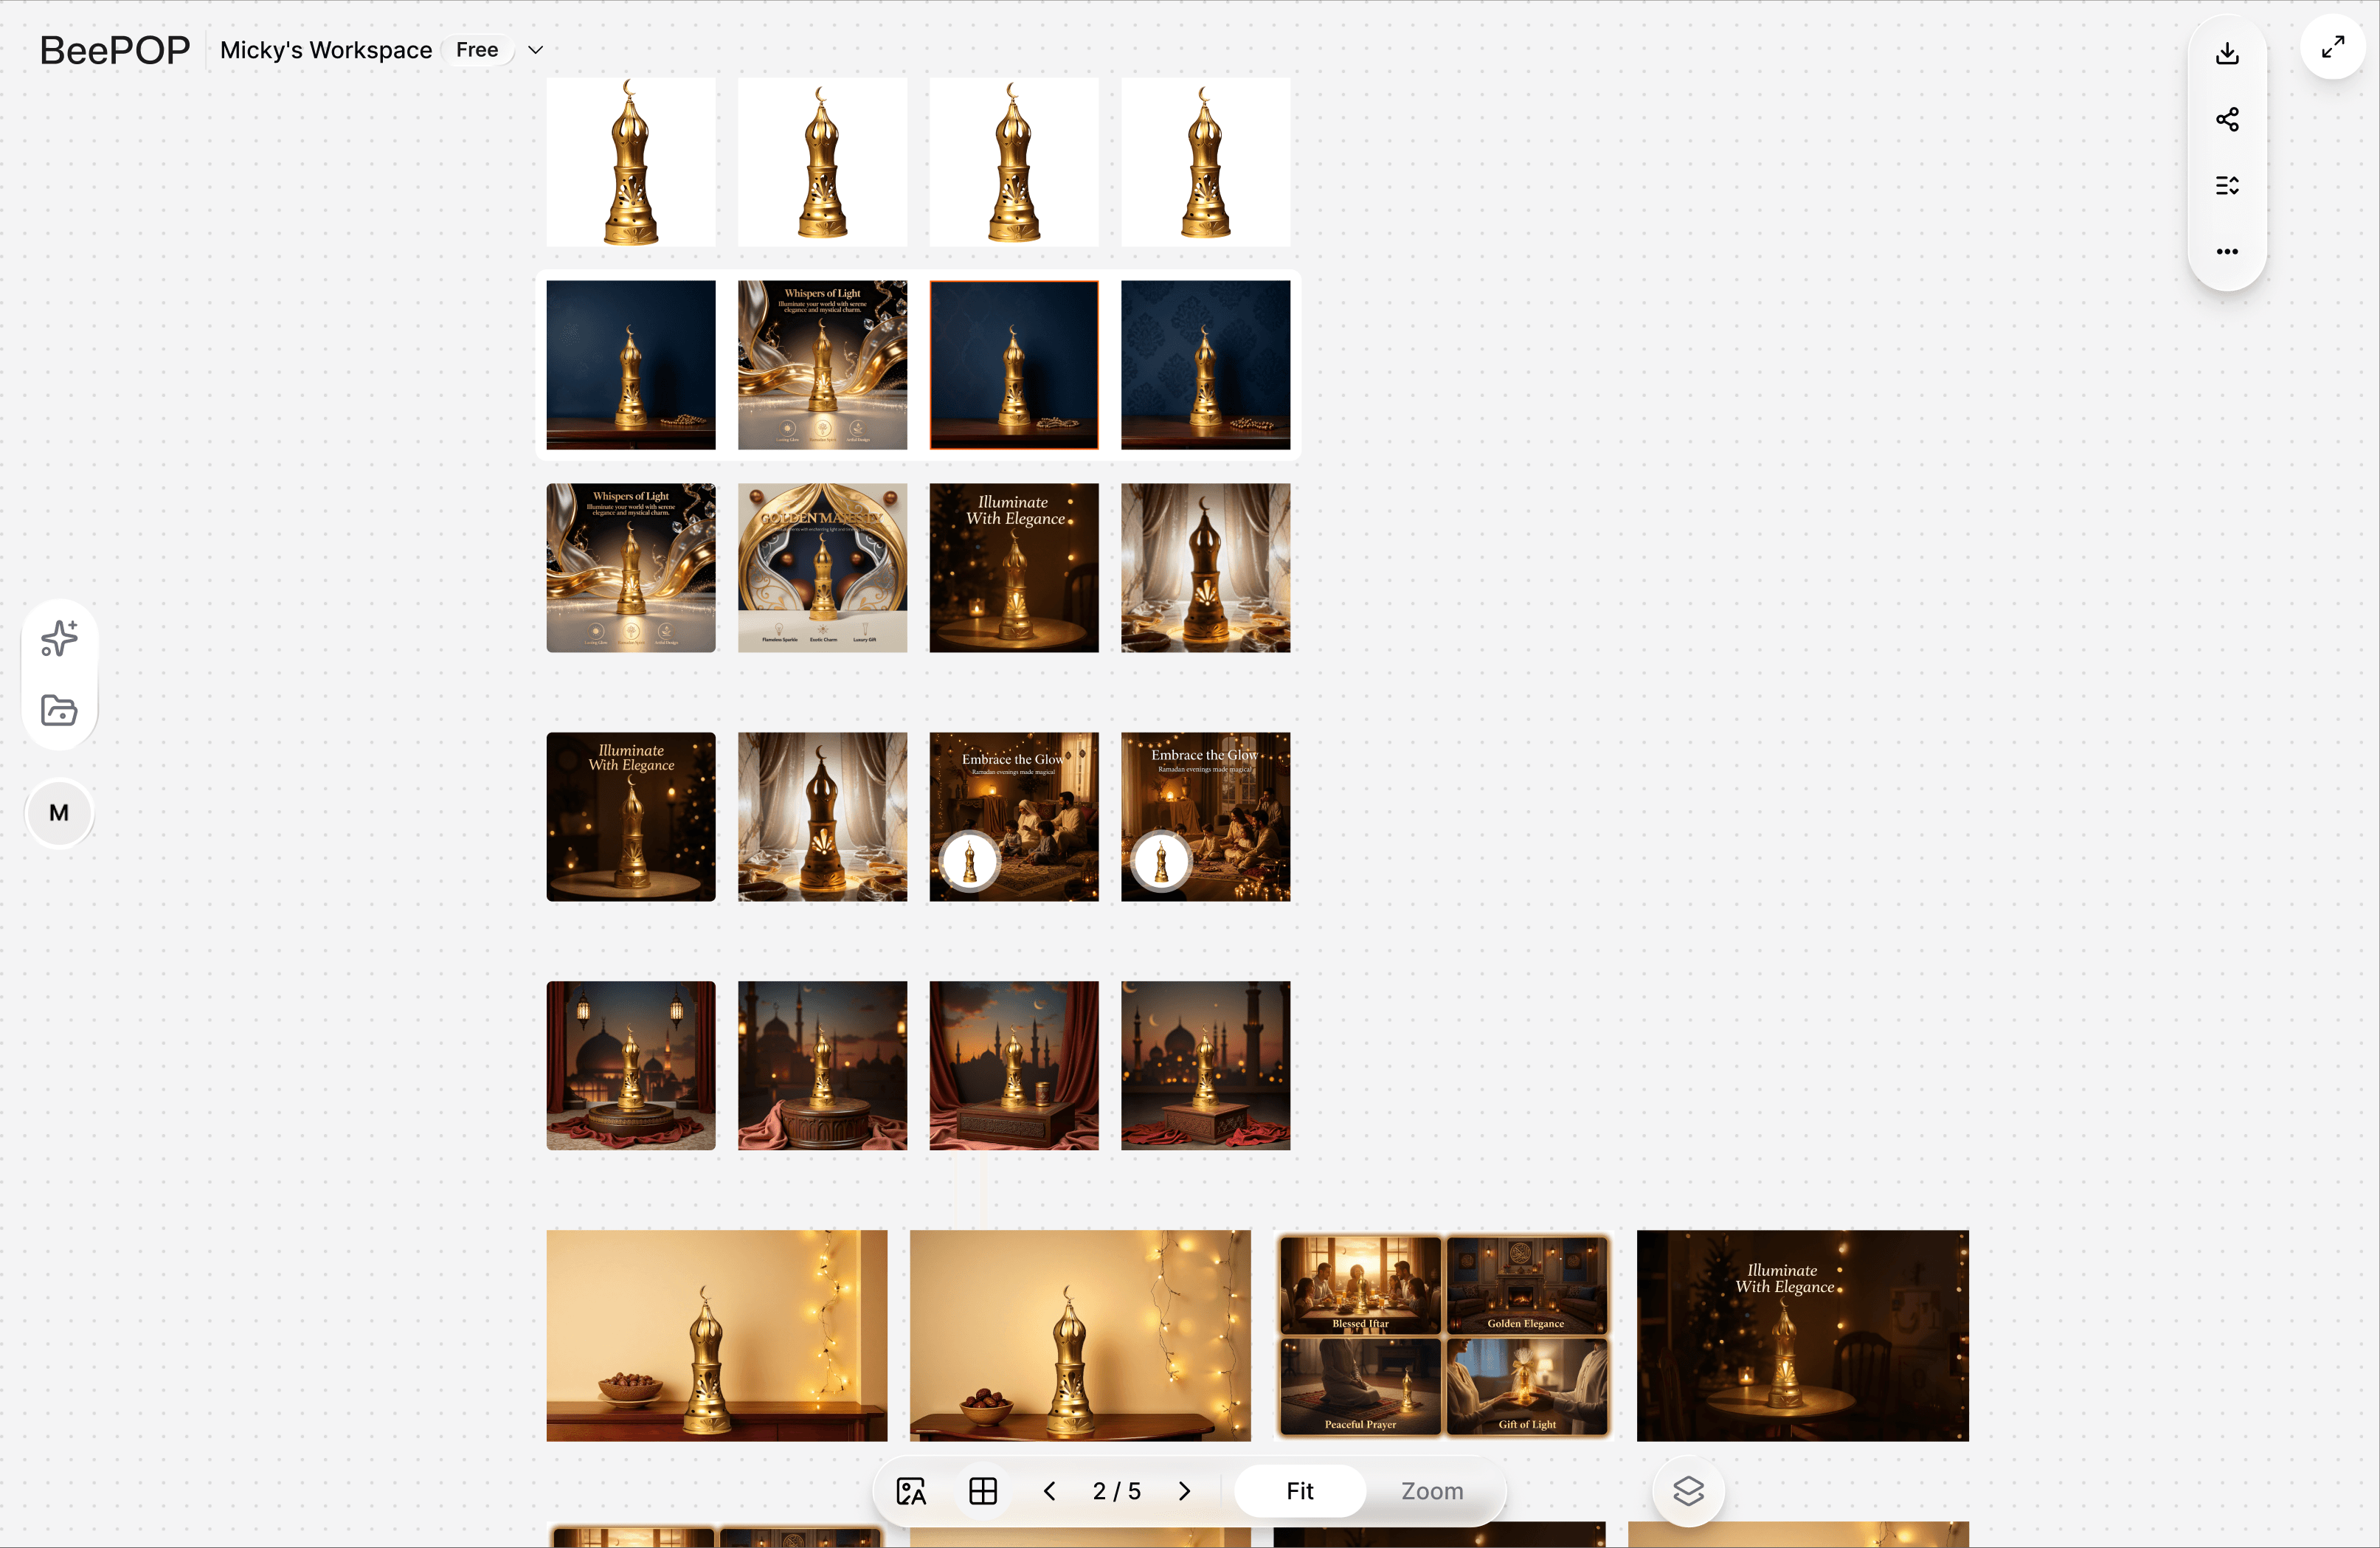Go to the previous page arrow
Image resolution: width=2380 pixels, height=1548 pixels.
[x=1049, y=1491]
